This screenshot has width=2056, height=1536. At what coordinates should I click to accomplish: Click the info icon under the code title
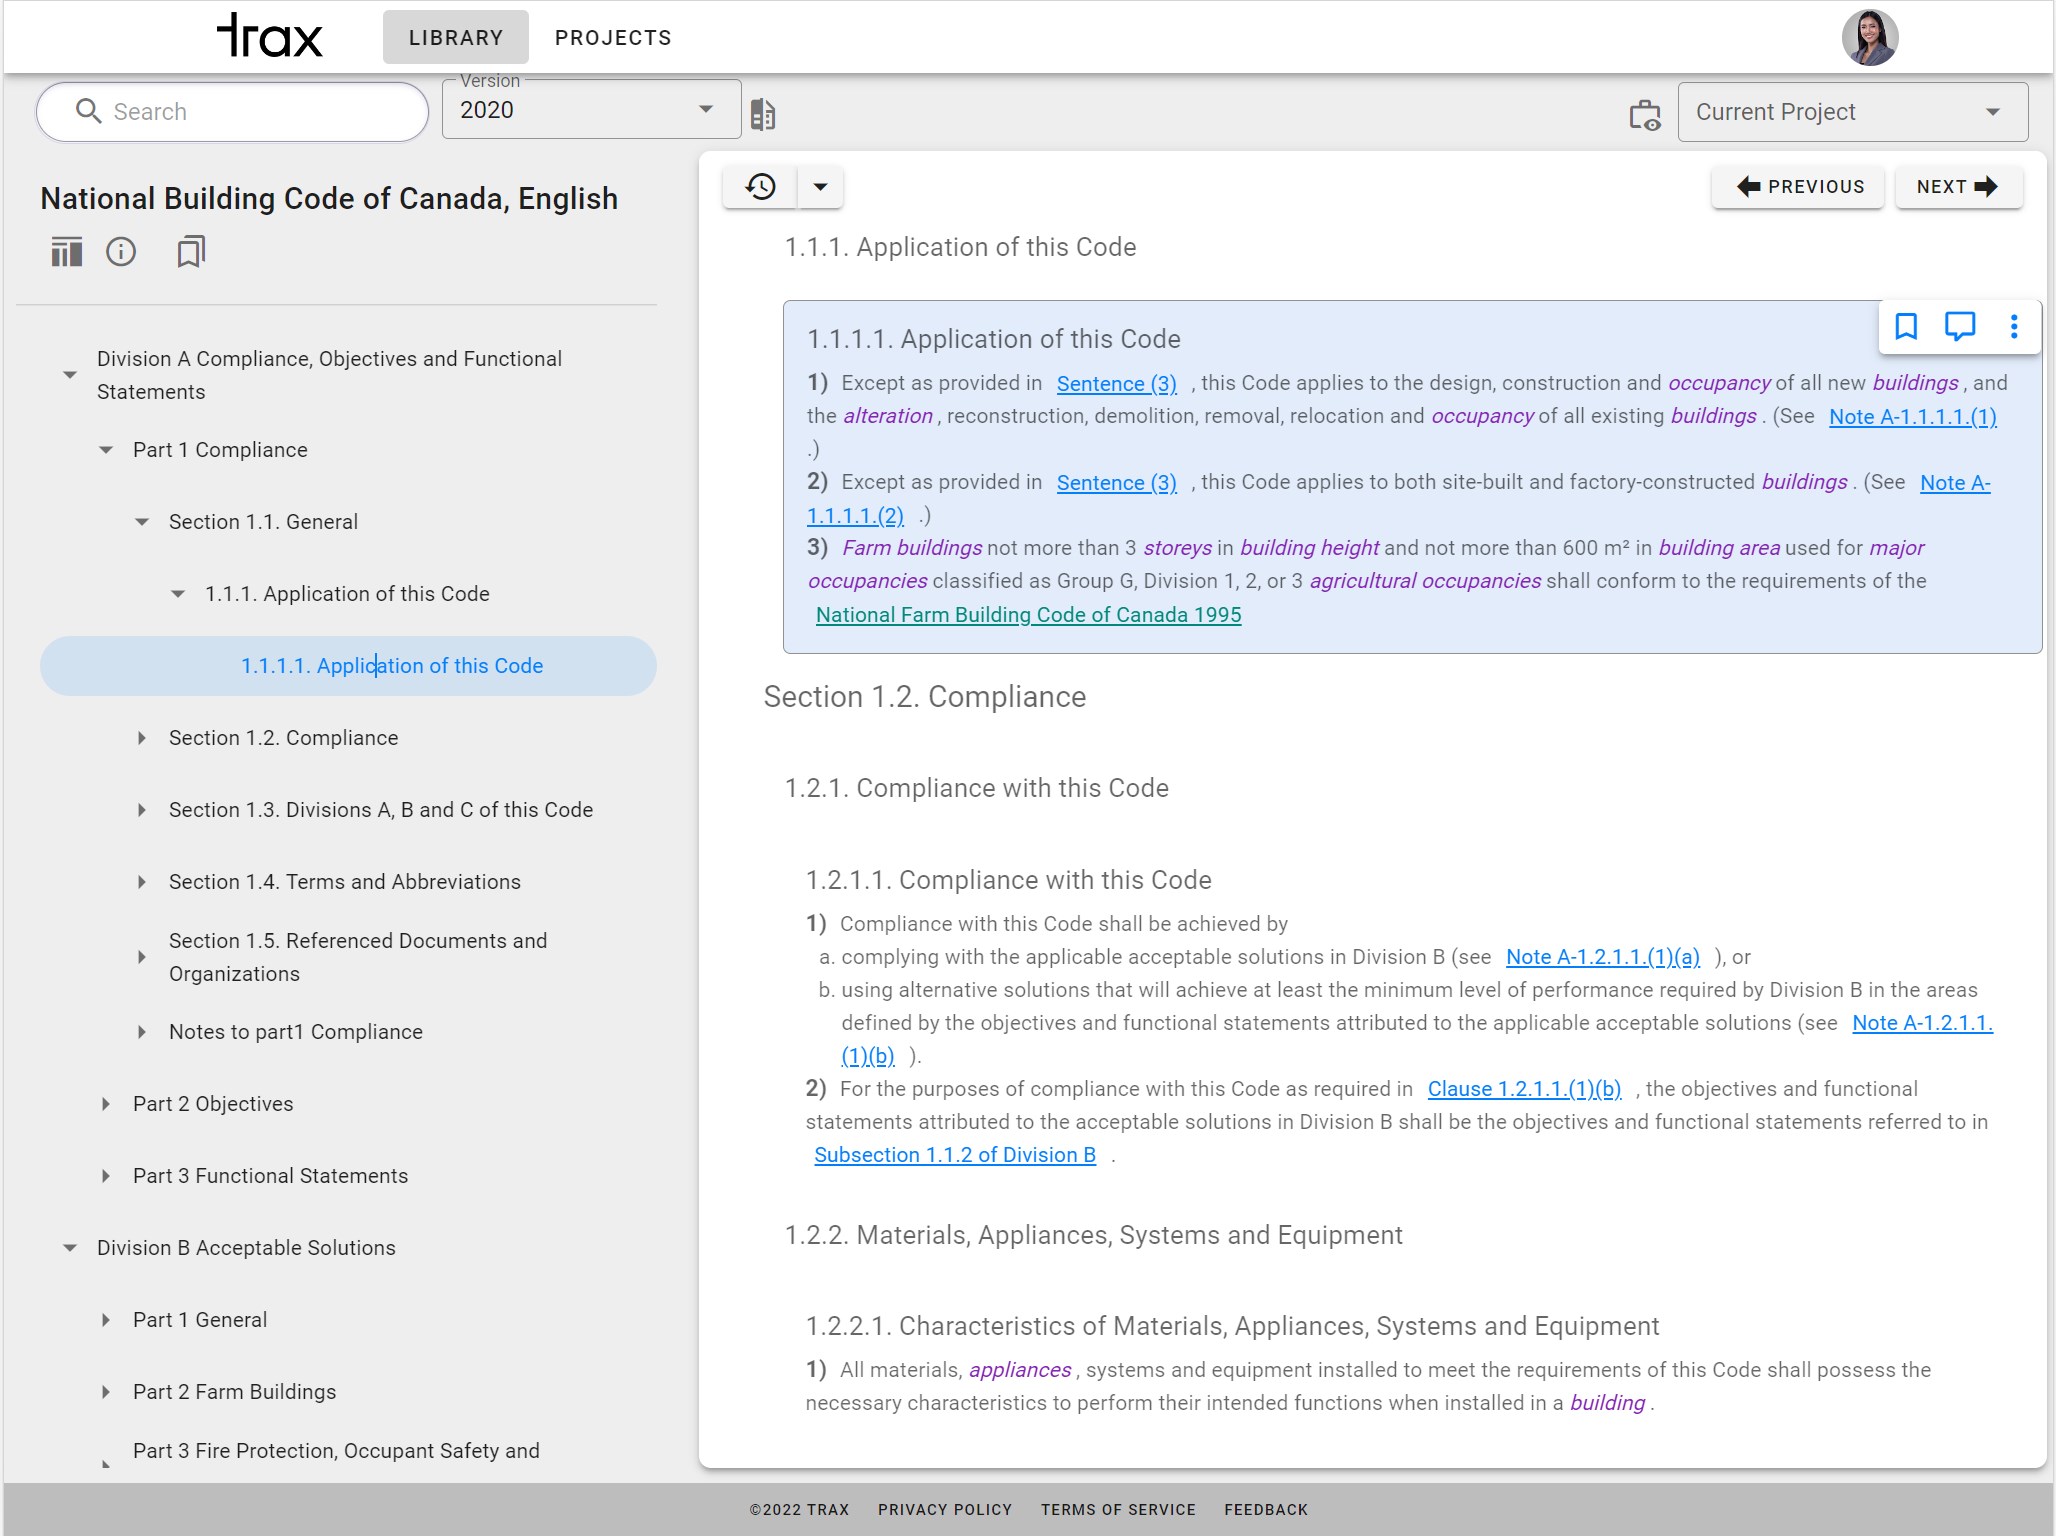(121, 252)
